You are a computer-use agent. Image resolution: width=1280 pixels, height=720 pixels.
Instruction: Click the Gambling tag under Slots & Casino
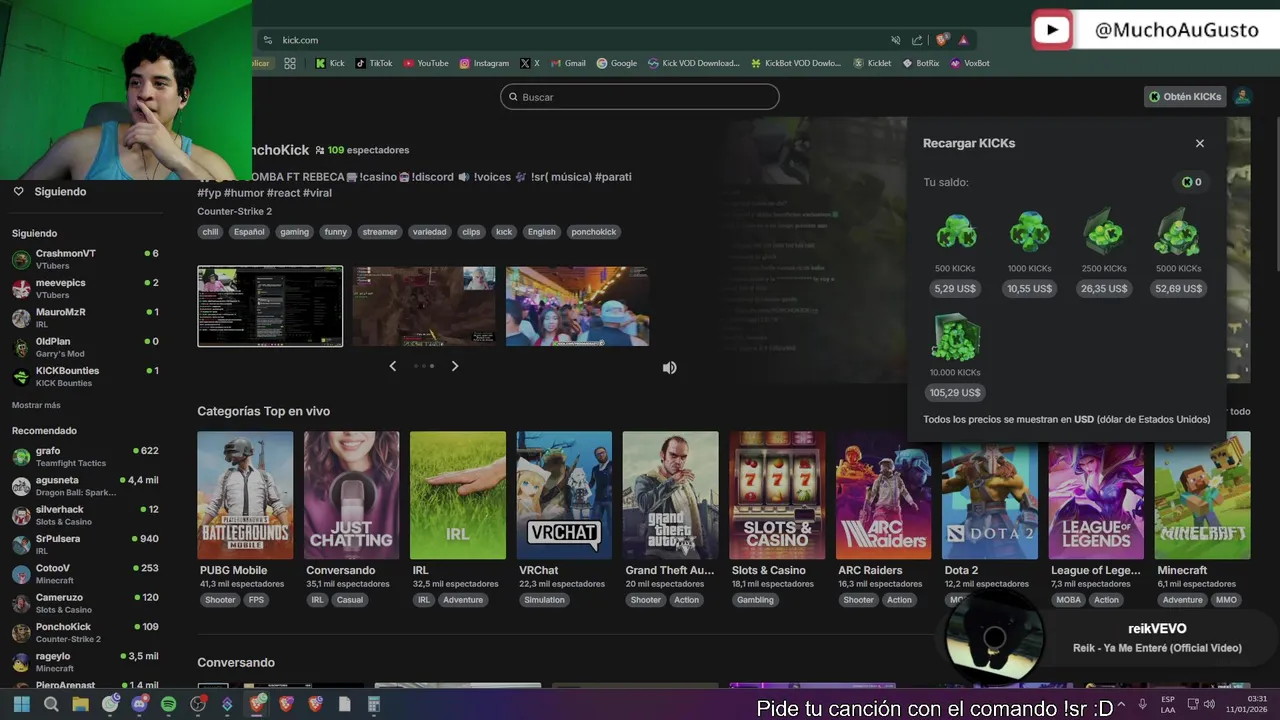click(x=755, y=600)
